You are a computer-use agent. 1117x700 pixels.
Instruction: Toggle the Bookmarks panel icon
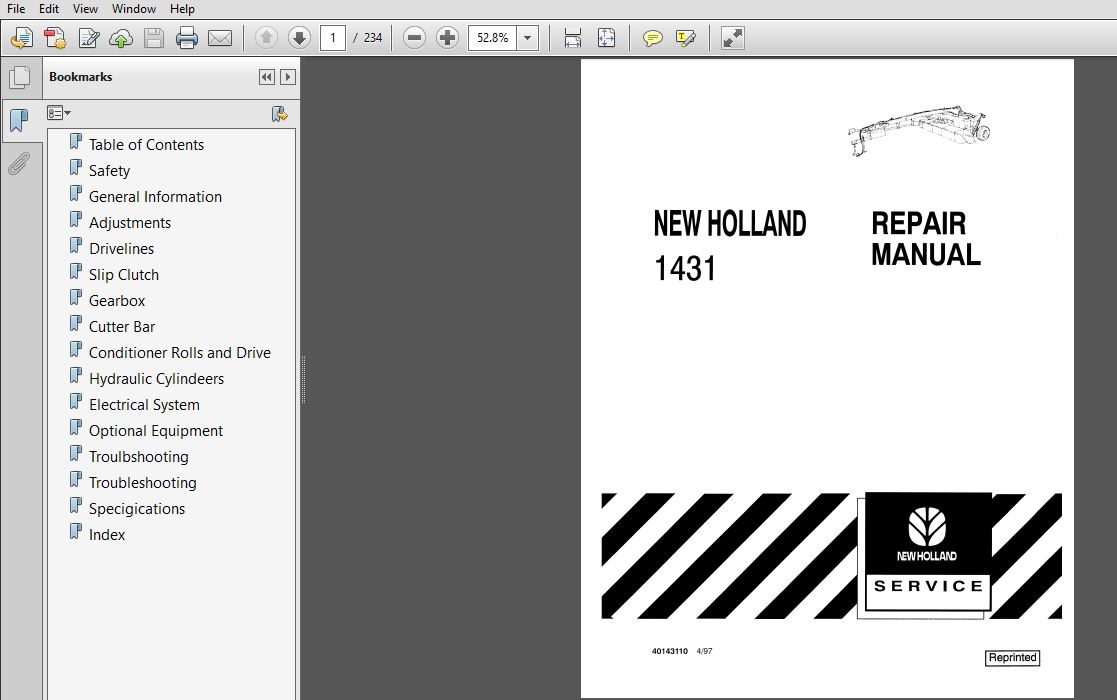(20, 120)
